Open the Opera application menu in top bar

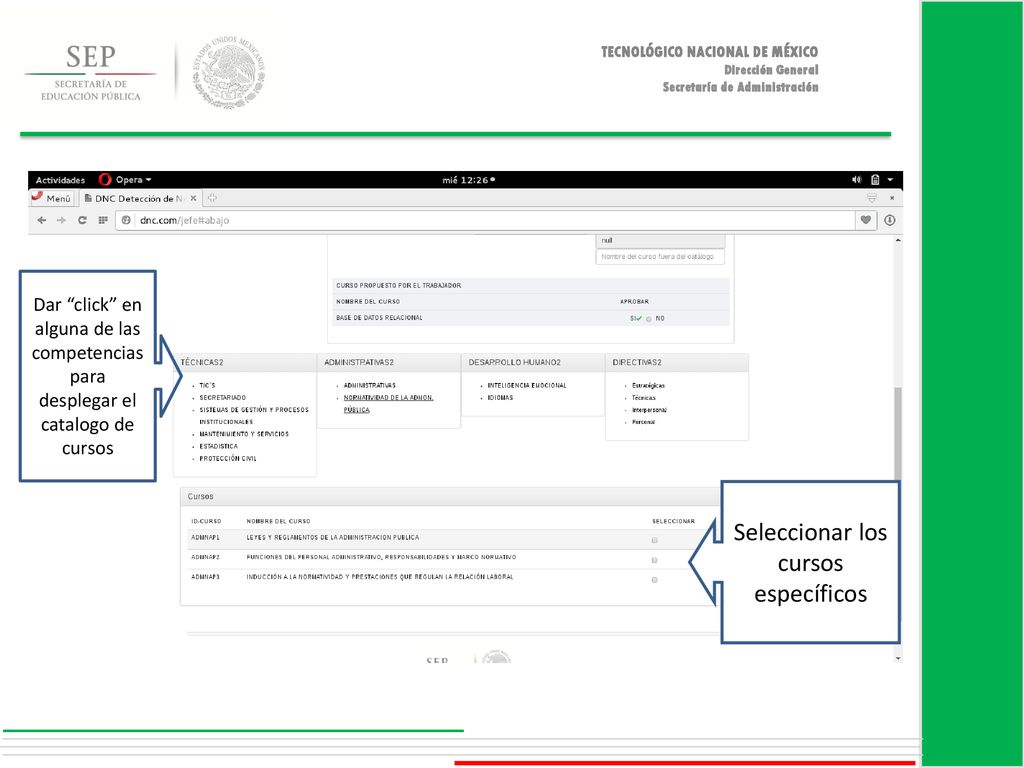125,180
